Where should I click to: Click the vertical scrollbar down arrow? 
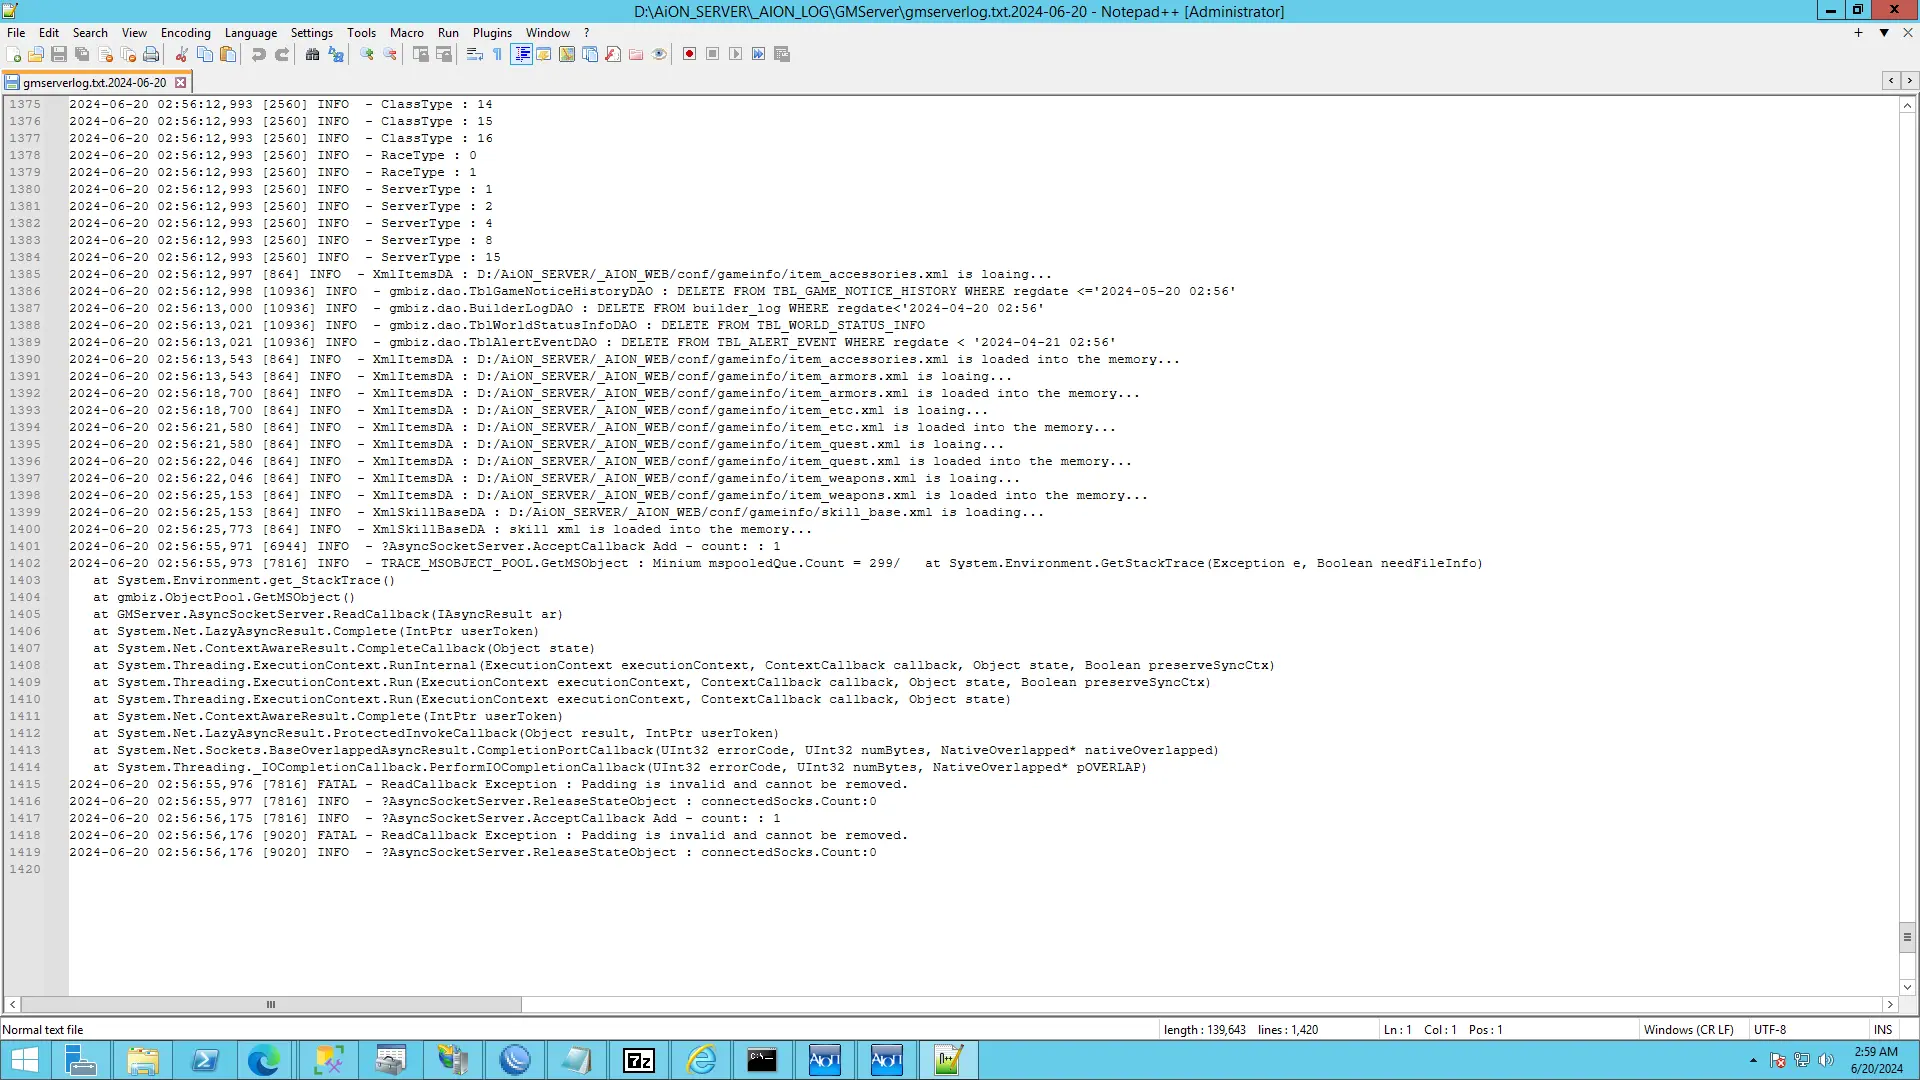1907,987
